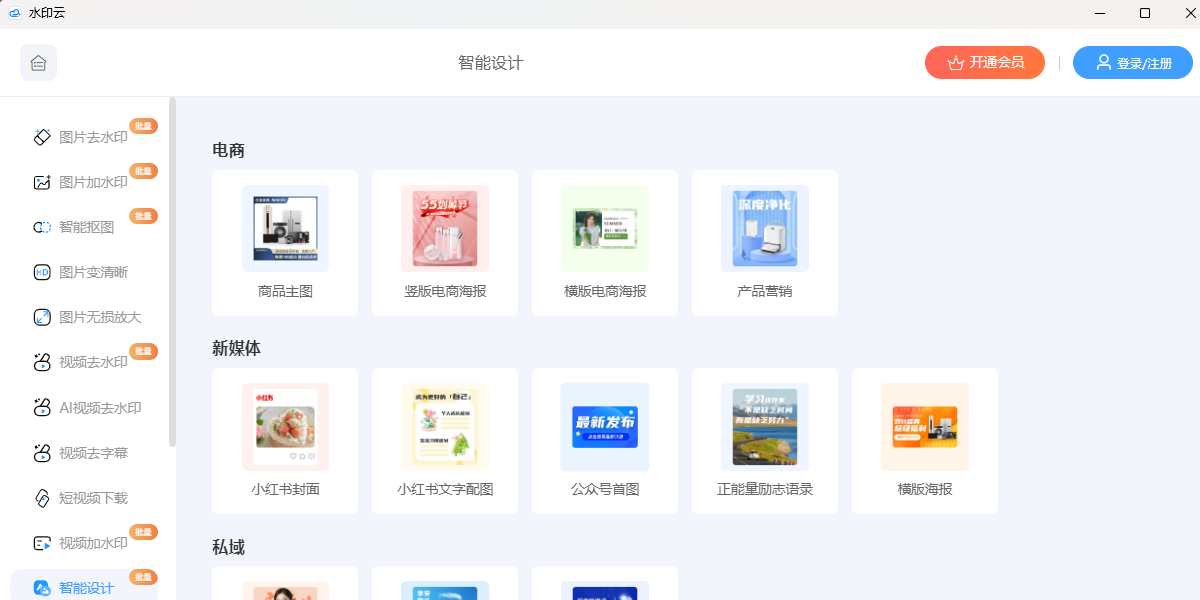Open the 图片去水印 menu item
The width and height of the screenshot is (1200, 600).
84,137
